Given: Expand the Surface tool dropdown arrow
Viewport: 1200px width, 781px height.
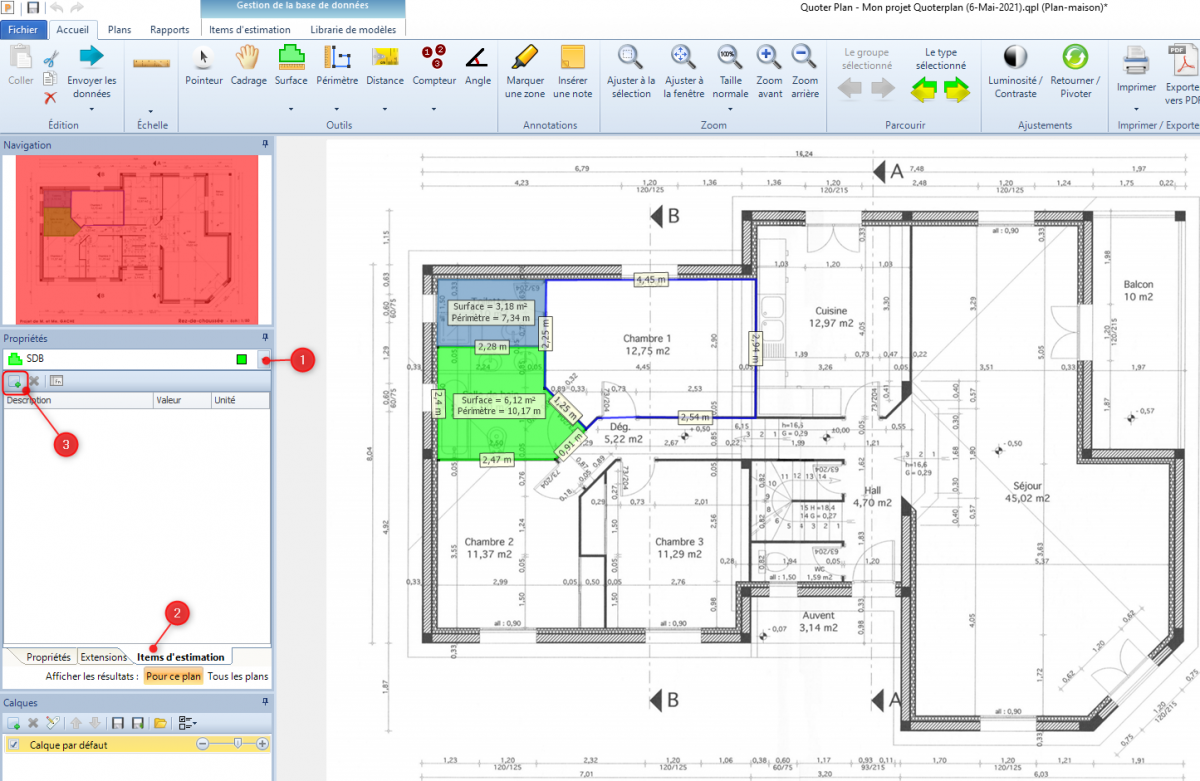Looking at the screenshot, I should coord(291,108).
